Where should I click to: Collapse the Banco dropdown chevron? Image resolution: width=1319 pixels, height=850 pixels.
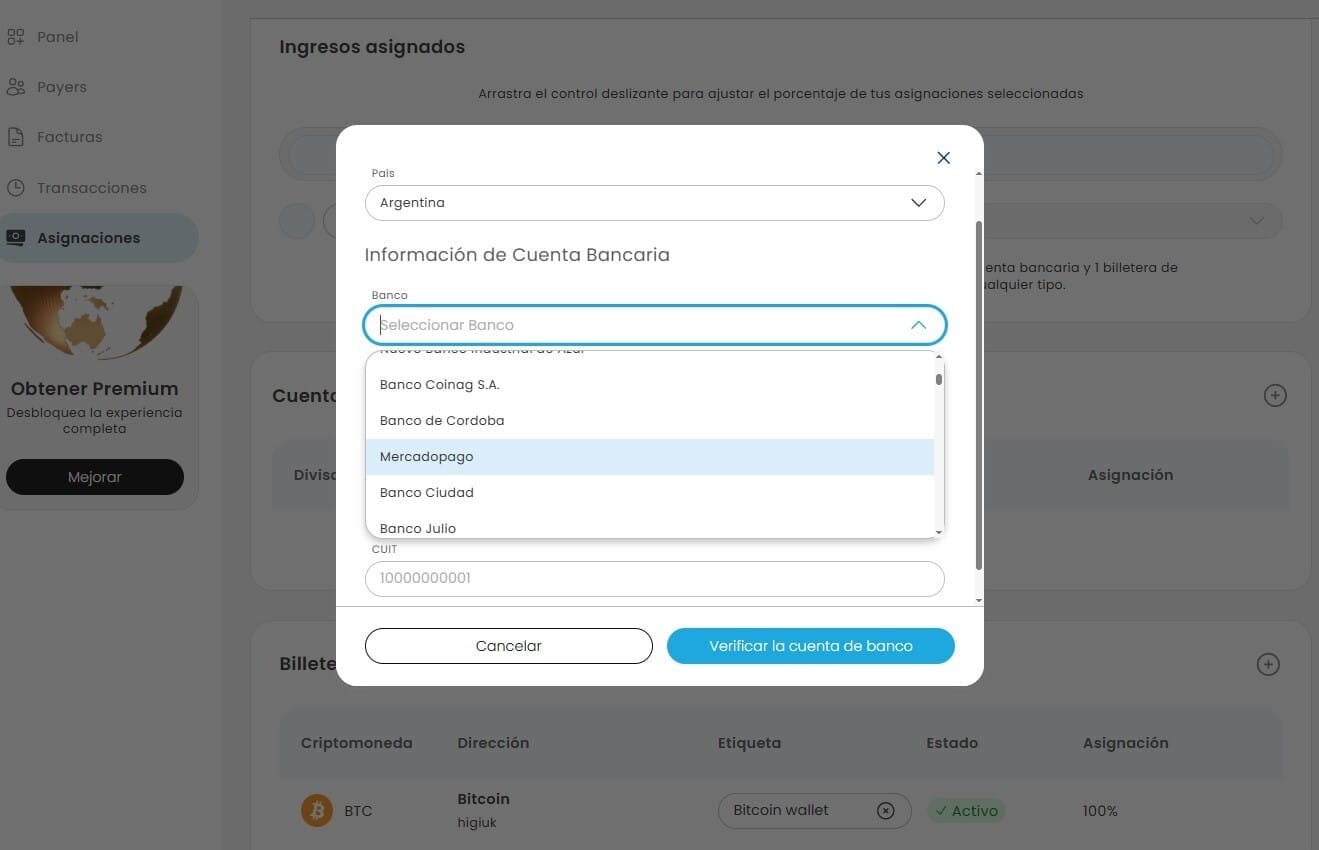click(918, 325)
